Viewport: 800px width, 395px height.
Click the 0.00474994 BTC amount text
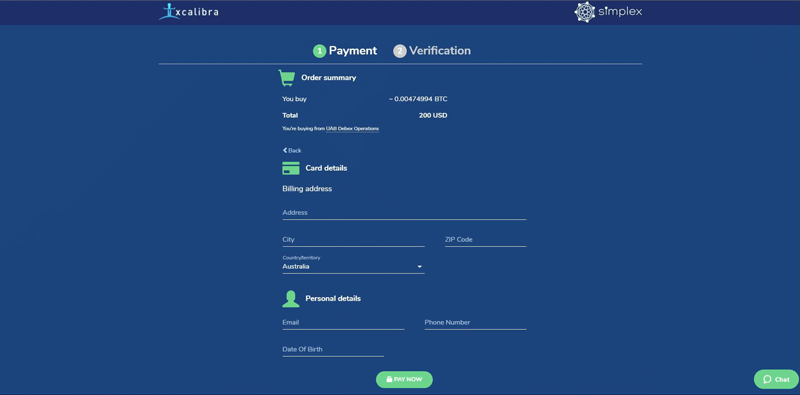[418, 99]
